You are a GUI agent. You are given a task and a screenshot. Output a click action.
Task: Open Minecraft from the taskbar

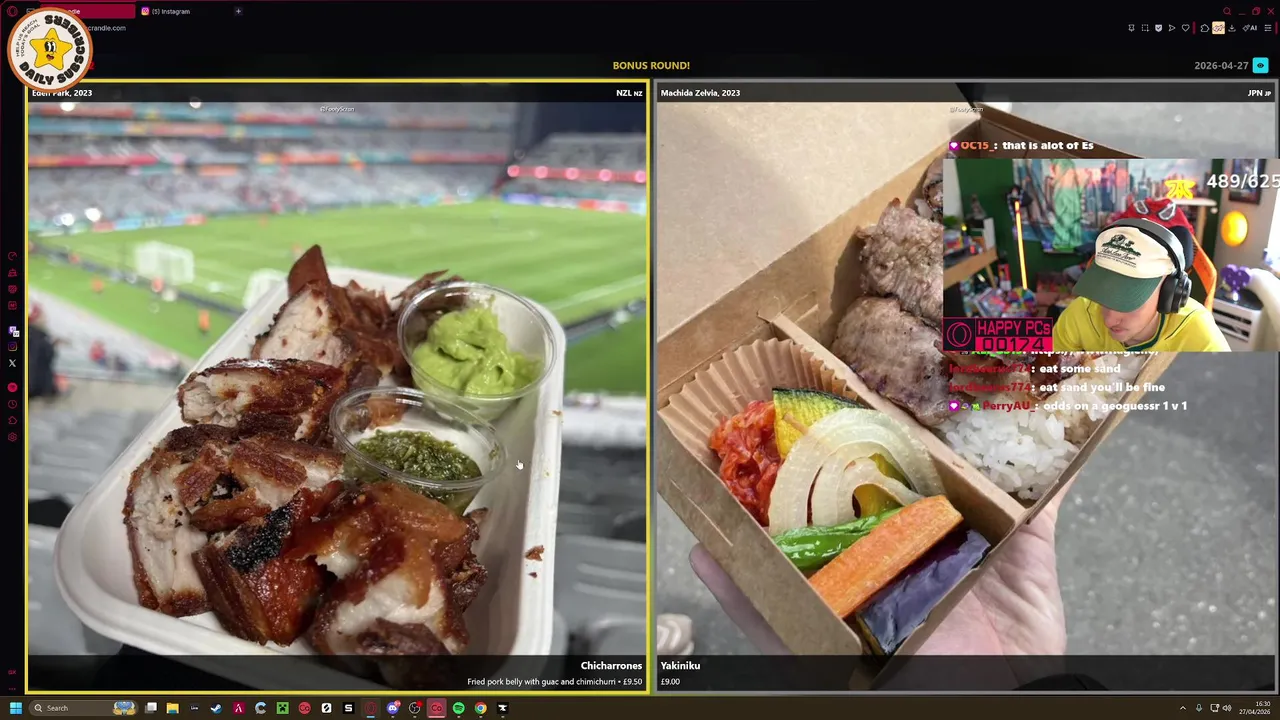[282, 708]
